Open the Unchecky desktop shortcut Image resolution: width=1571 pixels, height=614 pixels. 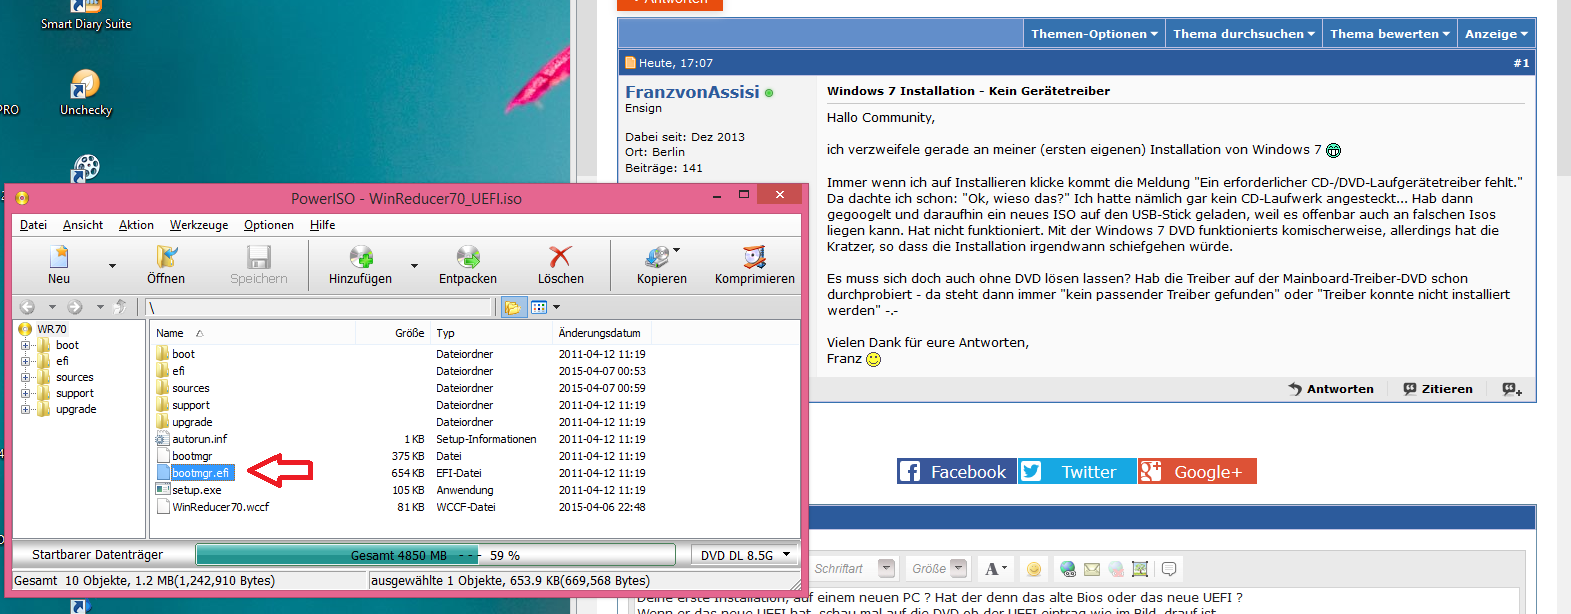click(x=85, y=92)
